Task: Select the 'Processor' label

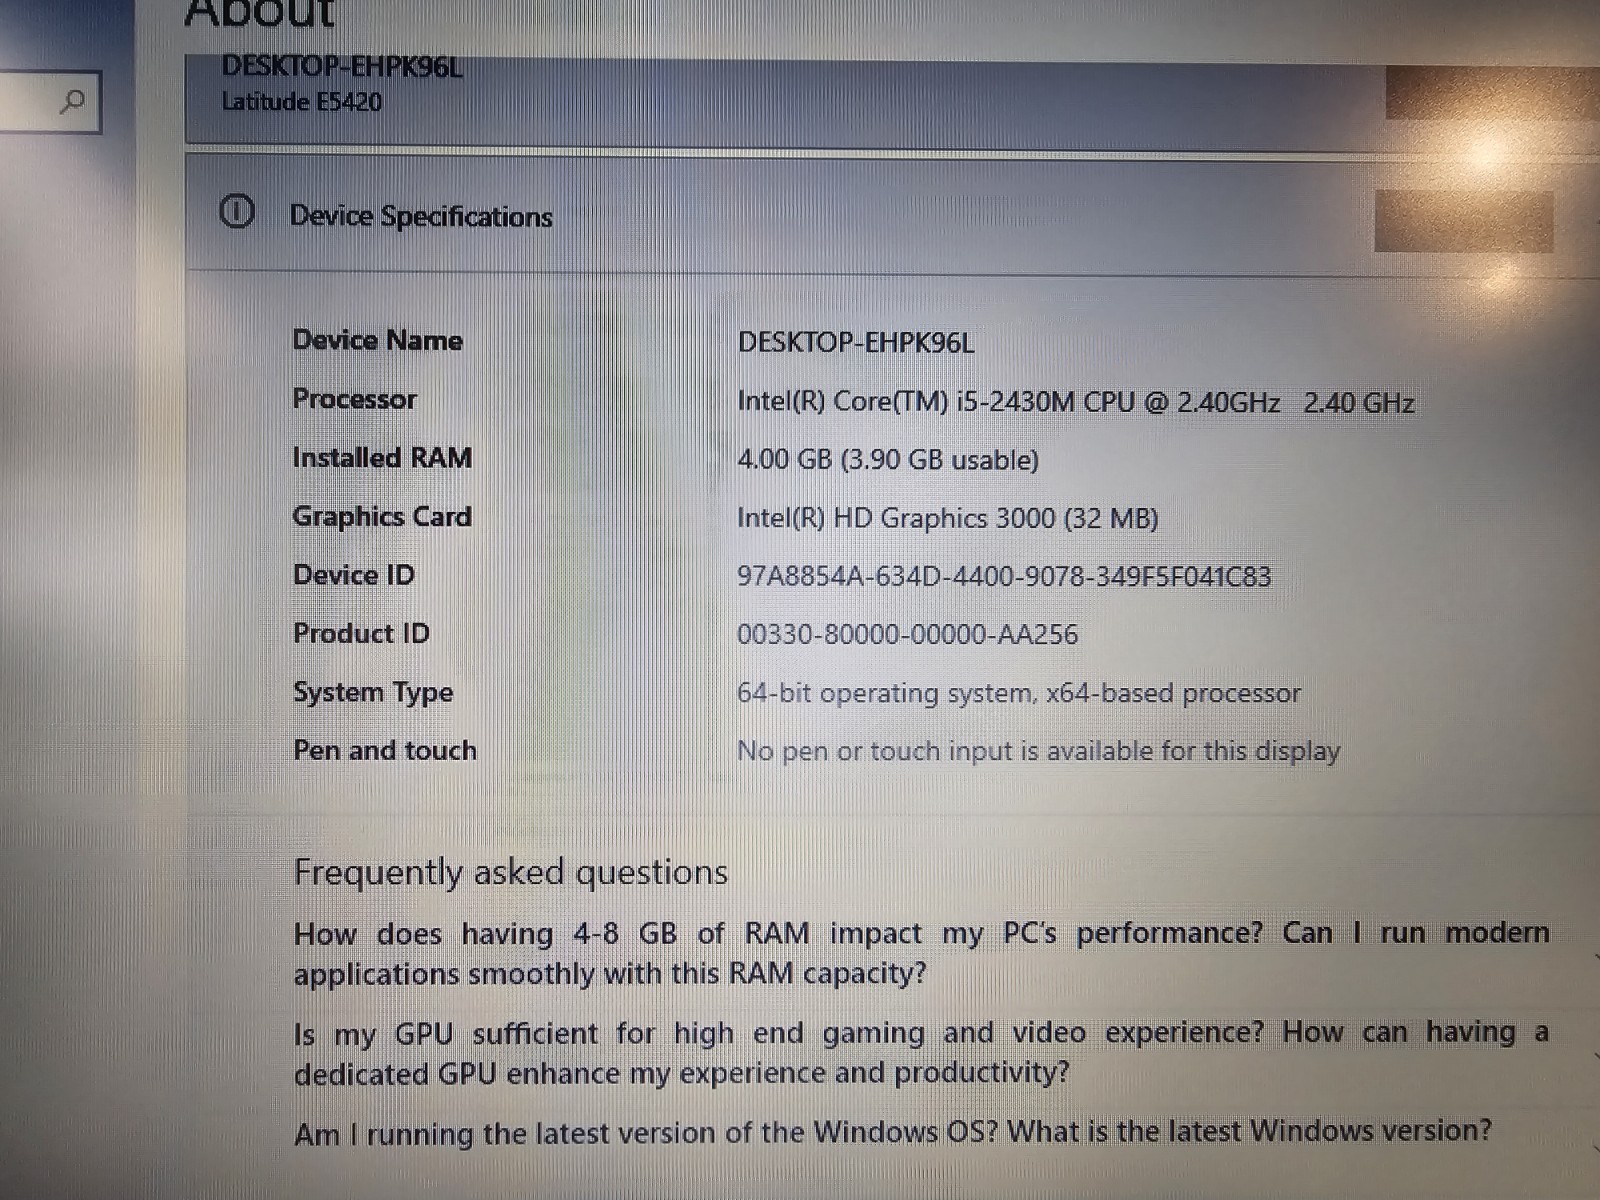Action: pos(354,399)
